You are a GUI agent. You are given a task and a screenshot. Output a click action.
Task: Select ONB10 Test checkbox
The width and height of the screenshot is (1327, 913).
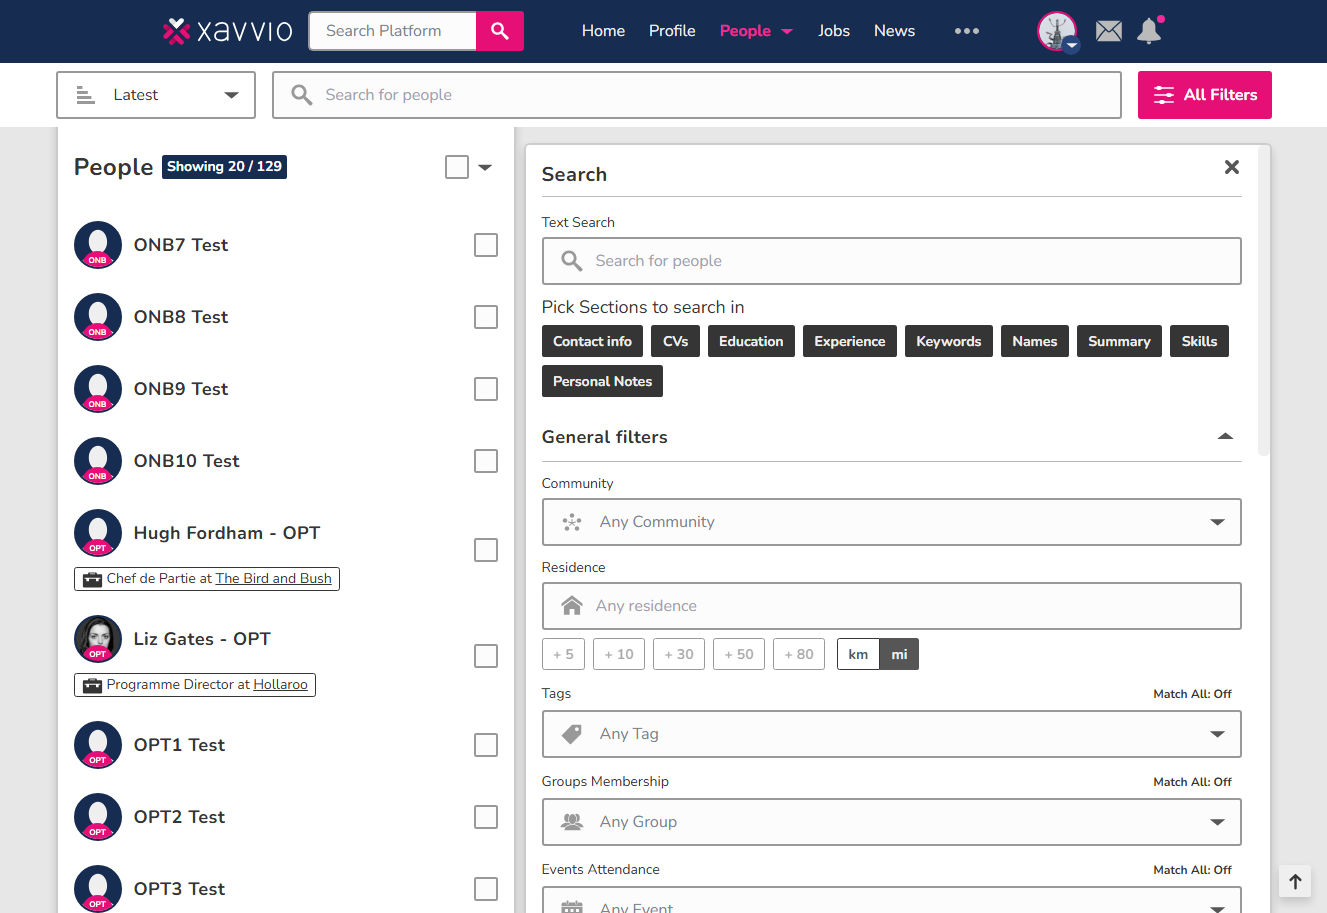(x=486, y=461)
